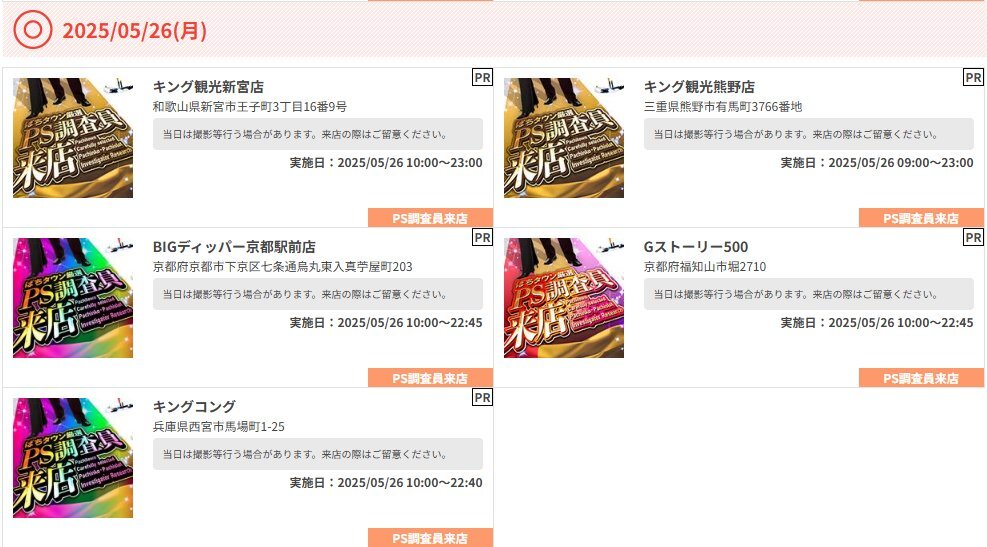Click the red double-circle icon beside 2025/05/26
Image resolution: width=987 pixels, height=547 pixels.
(33, 30)
